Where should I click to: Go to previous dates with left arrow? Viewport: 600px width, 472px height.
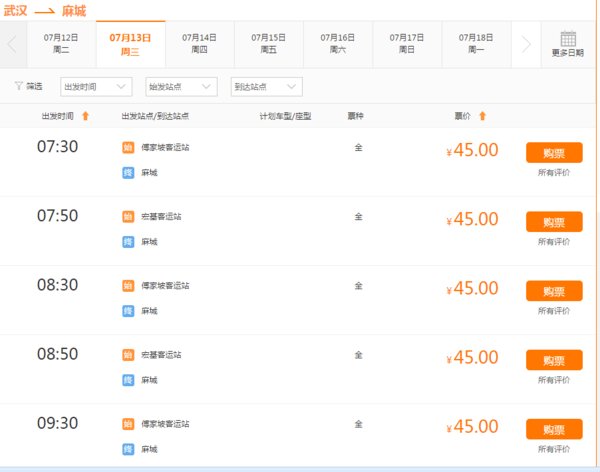13,44
